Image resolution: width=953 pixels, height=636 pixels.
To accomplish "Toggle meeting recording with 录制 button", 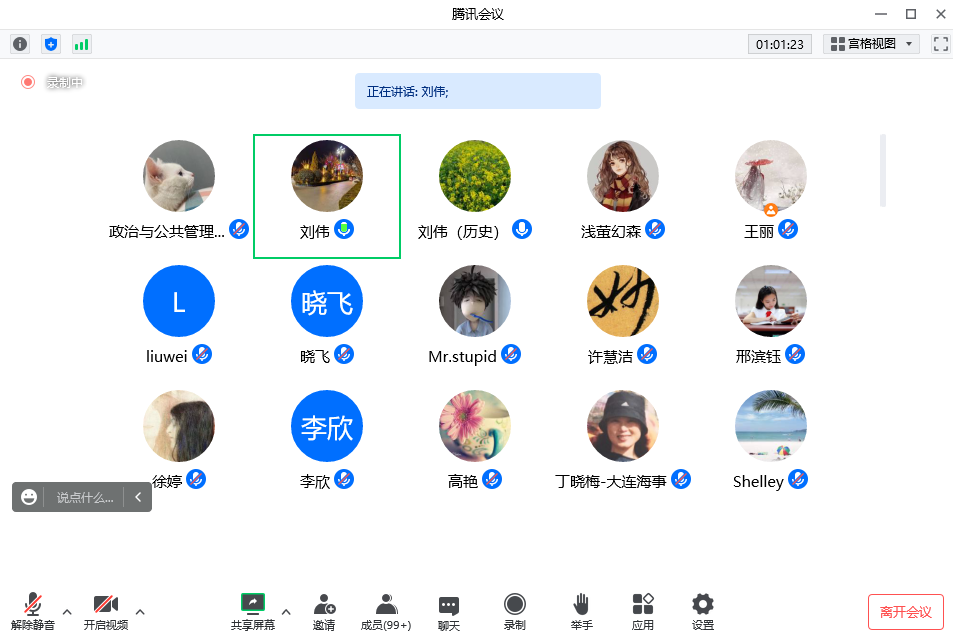I will [515, 611].
